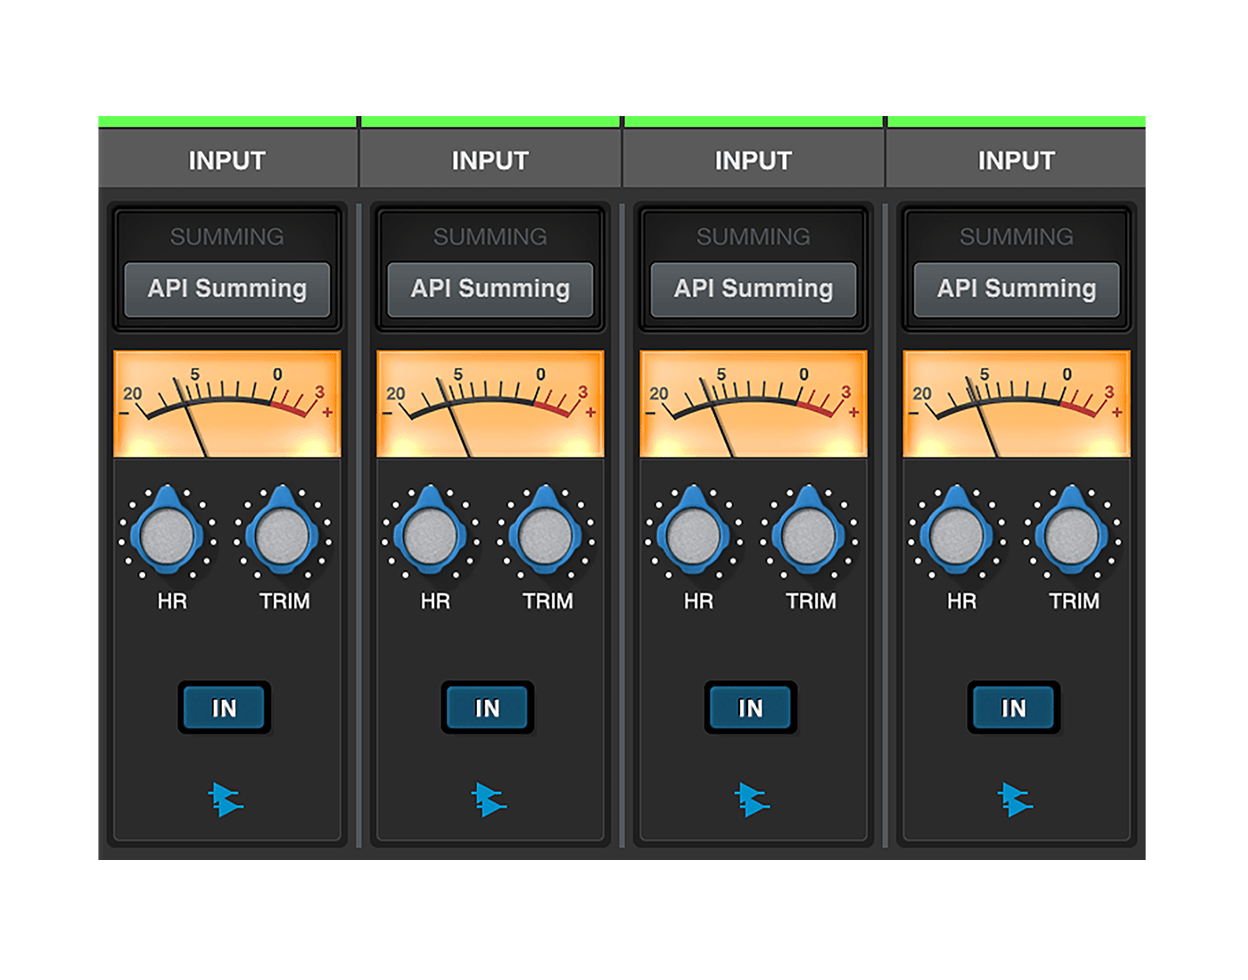The height and width of the screenshot is (980, 1248).
Task: Toggle the IN button on the first channel
Action: (x=225, y=708)
